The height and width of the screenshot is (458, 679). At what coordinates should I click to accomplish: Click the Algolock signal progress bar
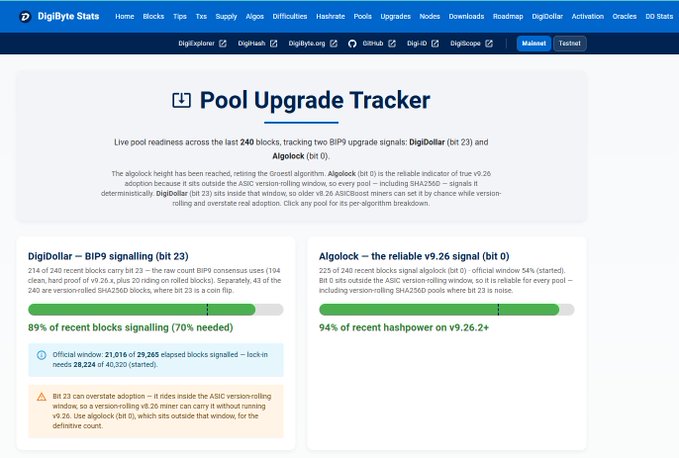point(446,310)
